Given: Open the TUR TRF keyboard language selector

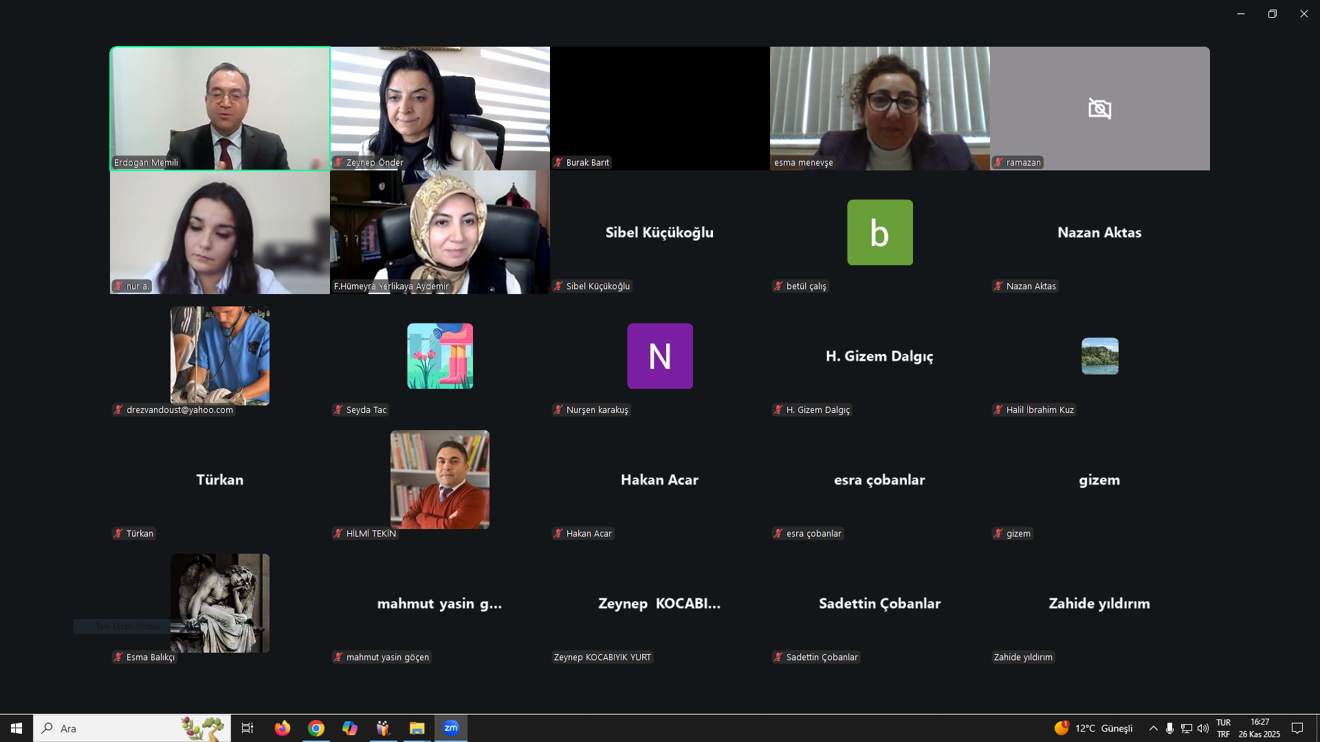Looking at the screenshot, I should (1223, 728).
